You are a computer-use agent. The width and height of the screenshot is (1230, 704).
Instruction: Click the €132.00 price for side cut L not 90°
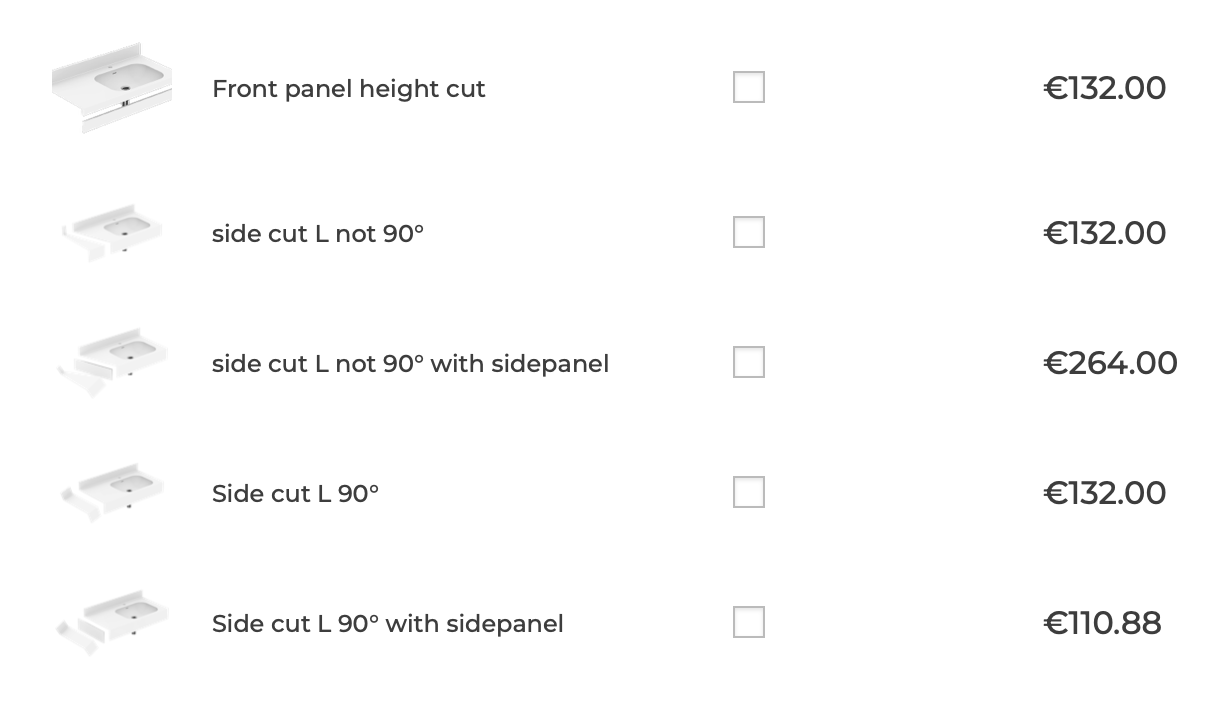click(x=1104, y=233)
